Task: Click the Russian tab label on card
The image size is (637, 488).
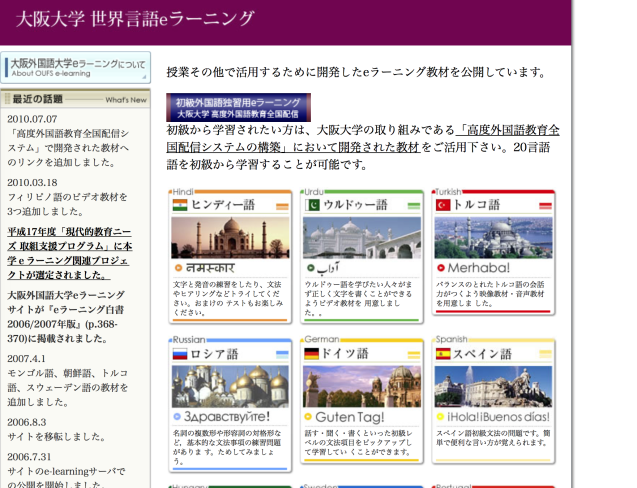Action: pos(189,340)
